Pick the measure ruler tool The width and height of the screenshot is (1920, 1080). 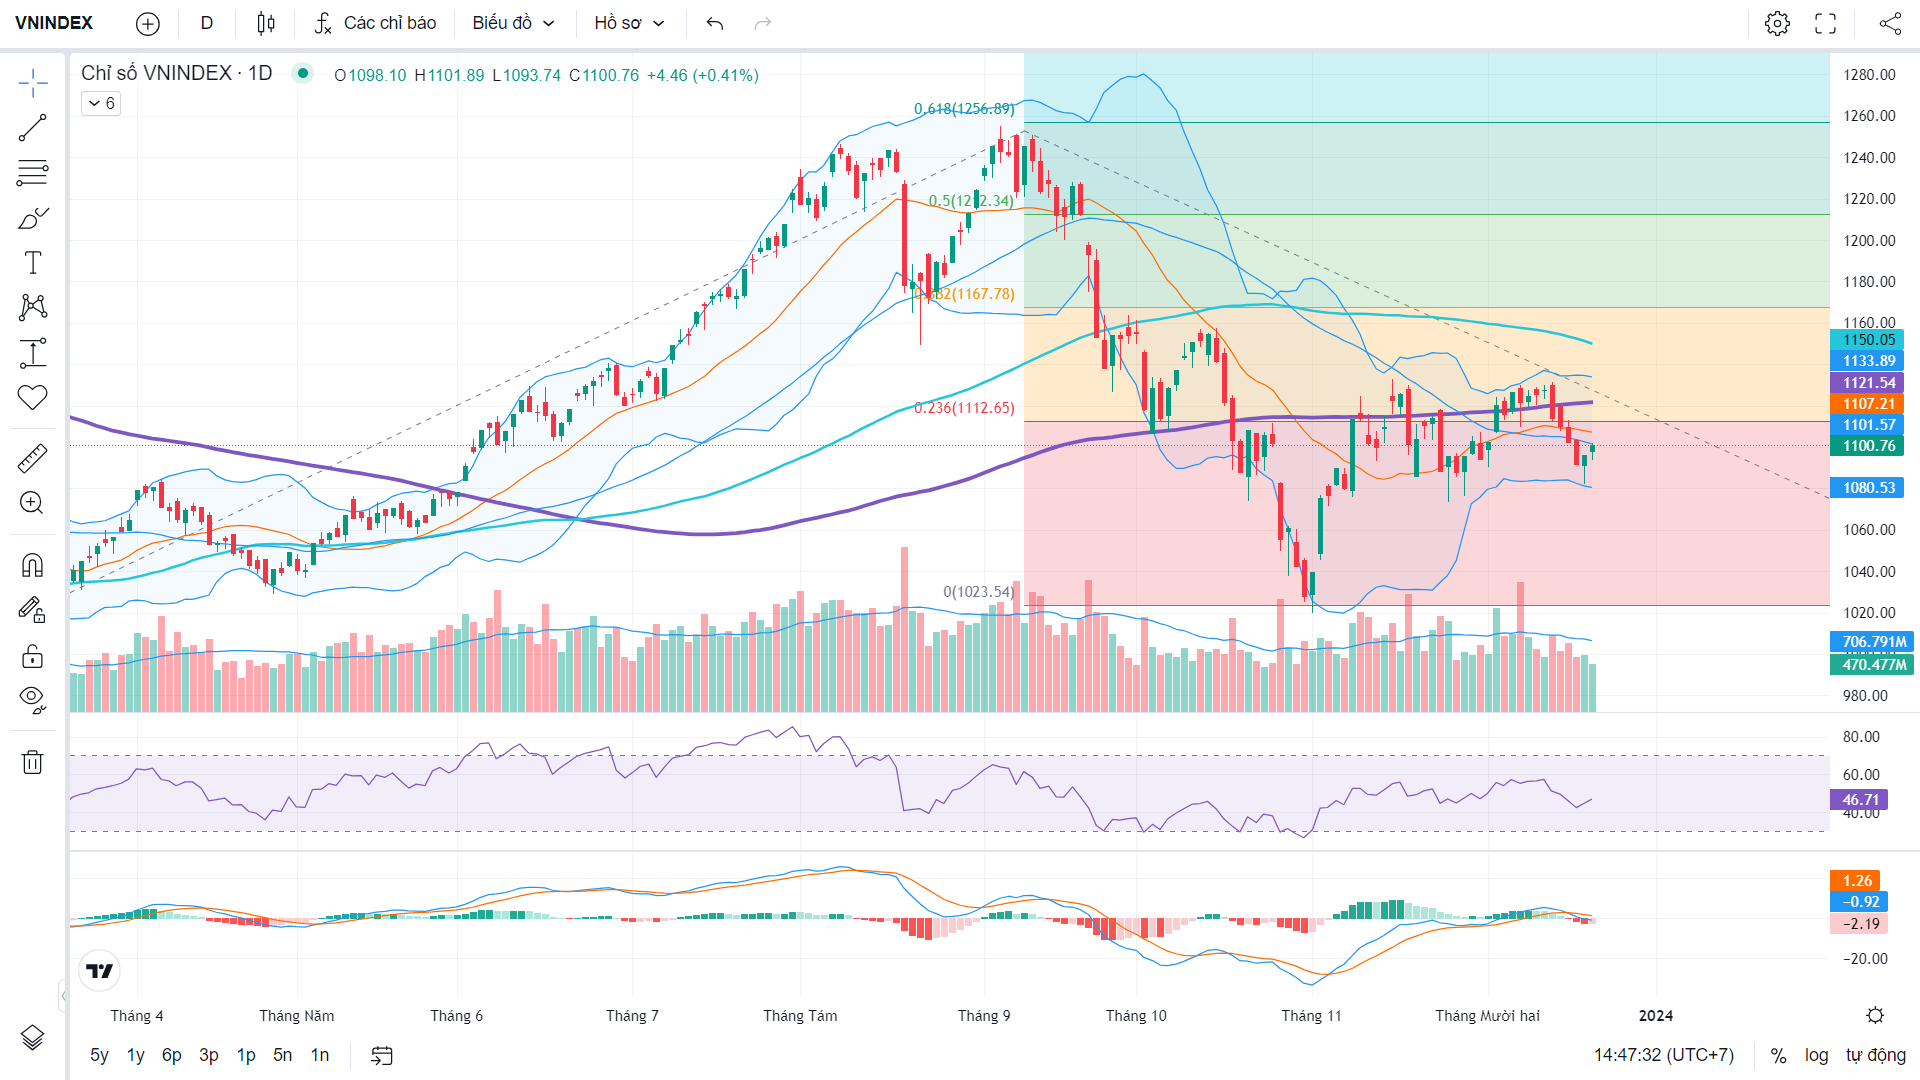32,458
